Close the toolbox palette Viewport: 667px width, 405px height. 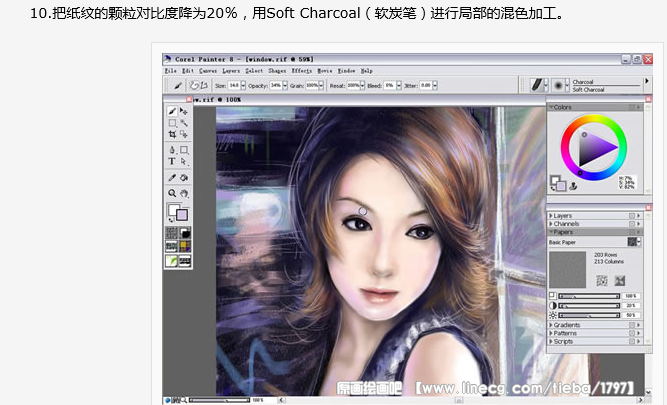[x=189, y=99]
